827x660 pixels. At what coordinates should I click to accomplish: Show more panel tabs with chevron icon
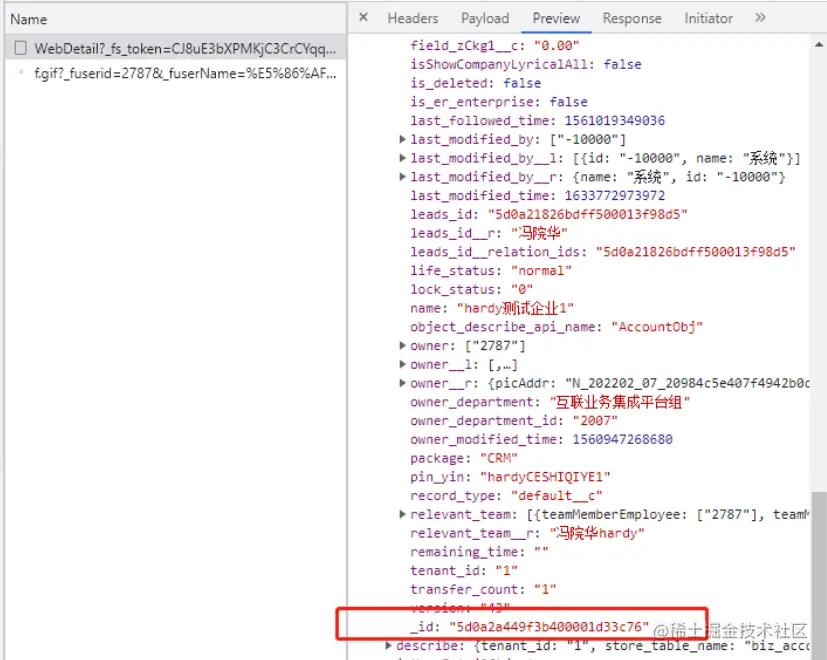759,17
